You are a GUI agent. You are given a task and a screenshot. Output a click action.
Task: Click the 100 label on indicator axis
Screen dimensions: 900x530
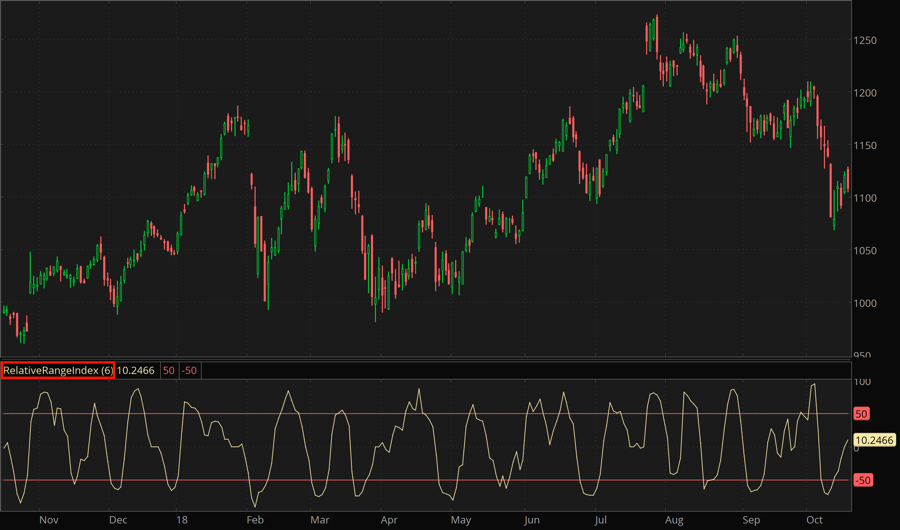862,382
